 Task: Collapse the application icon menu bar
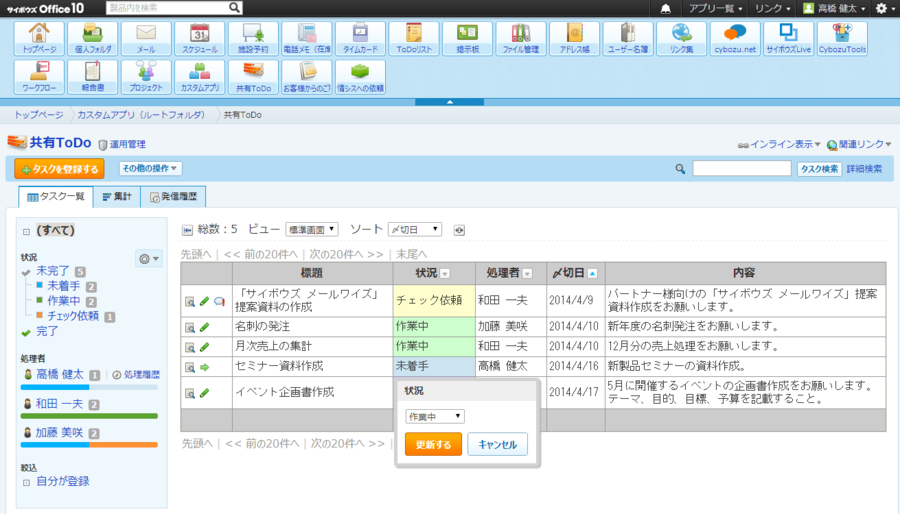click(449, 101)
